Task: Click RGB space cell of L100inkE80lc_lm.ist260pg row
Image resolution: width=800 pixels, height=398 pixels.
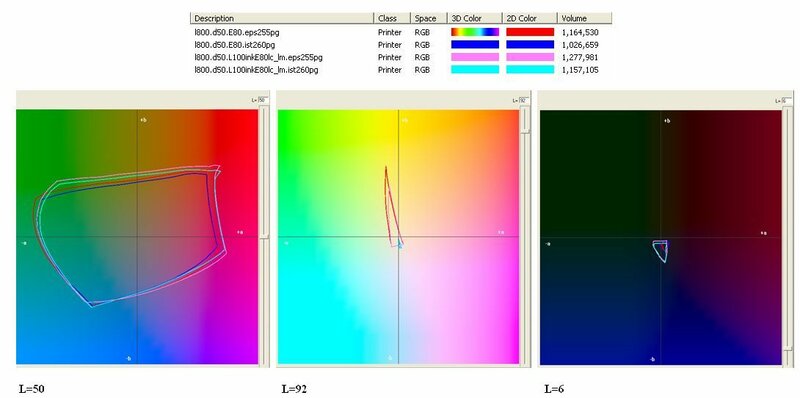Action: 422,70
